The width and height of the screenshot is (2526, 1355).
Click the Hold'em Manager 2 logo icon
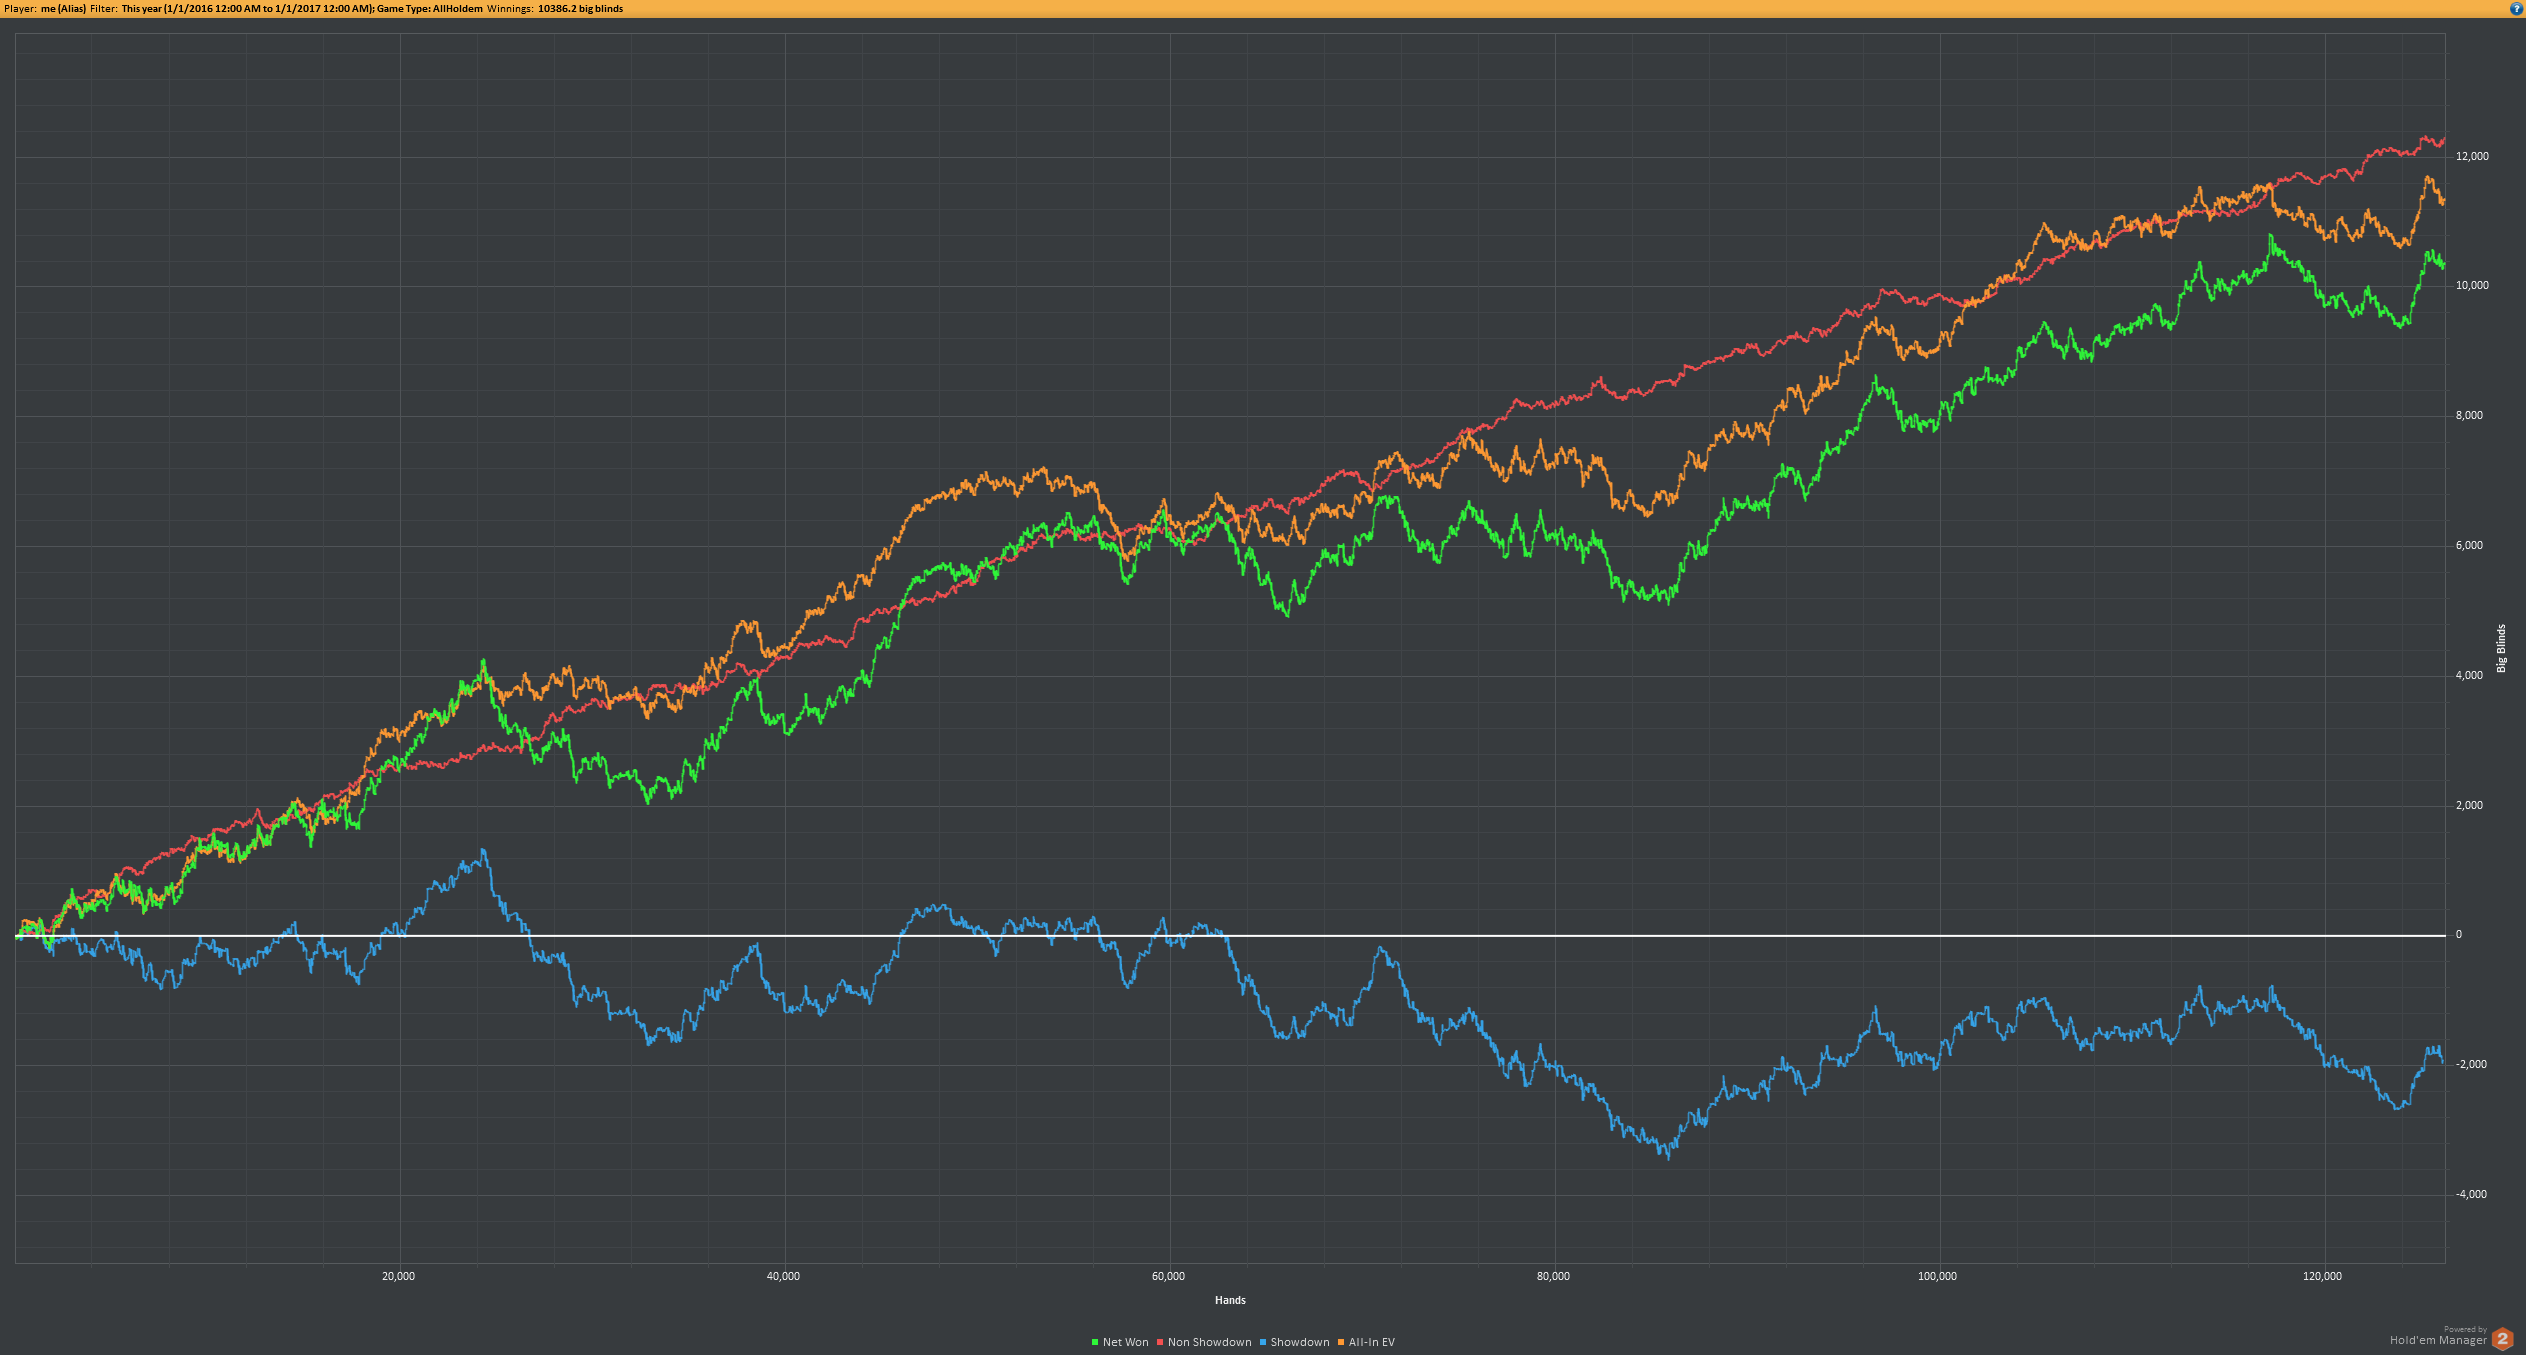point(2503,1338)
